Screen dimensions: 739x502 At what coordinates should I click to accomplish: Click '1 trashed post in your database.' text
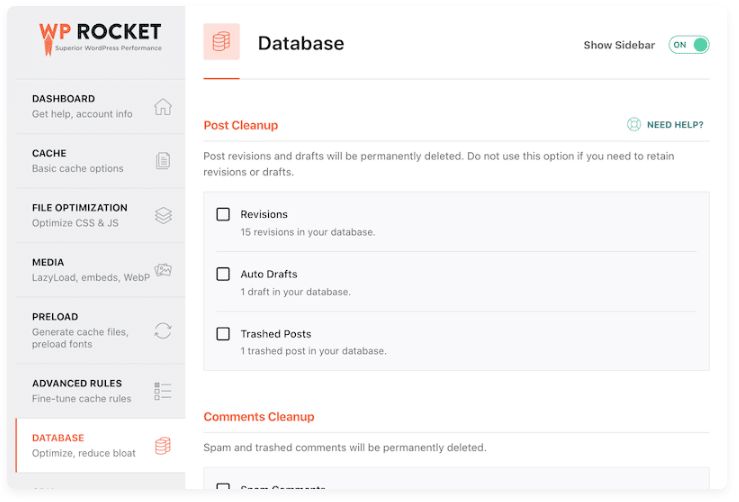click(313, 351)
